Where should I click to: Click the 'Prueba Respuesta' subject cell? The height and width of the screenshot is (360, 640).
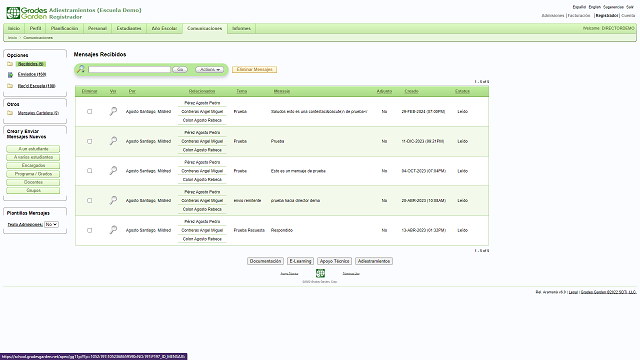pyautogui.click(x=249, y=230)
